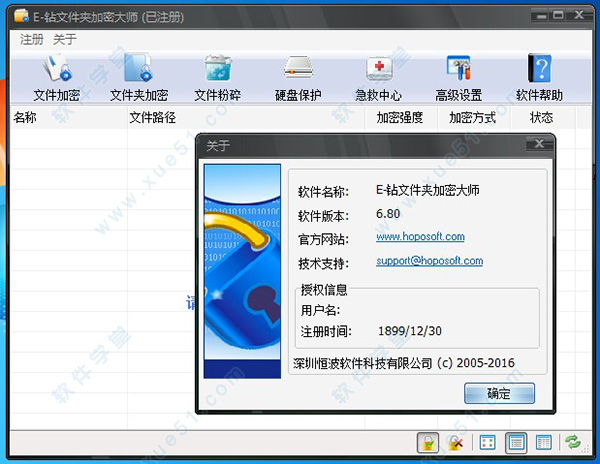Viewport: 600px width, 464px height.
Task: Open the 文件加密 file encryption tool
Action: click(x=57, y=78)
